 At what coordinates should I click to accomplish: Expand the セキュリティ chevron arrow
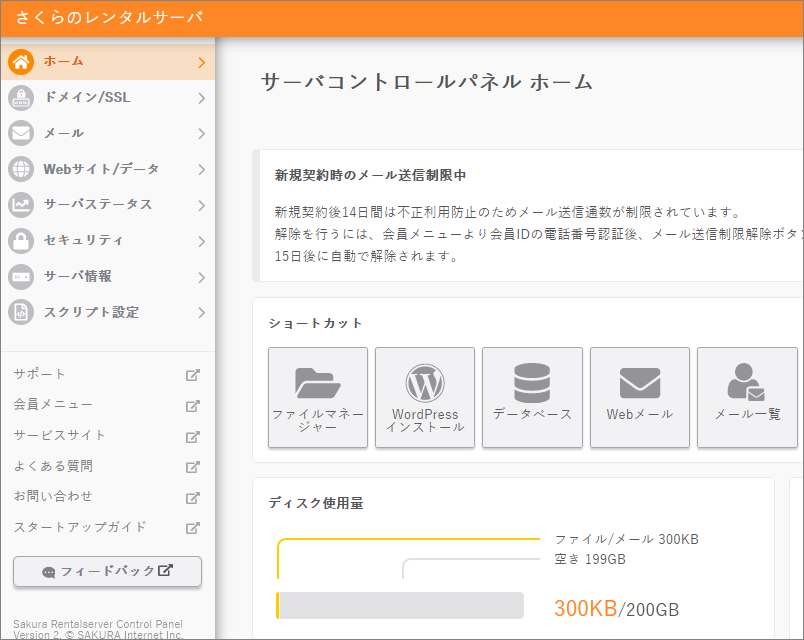coord(201,241)
